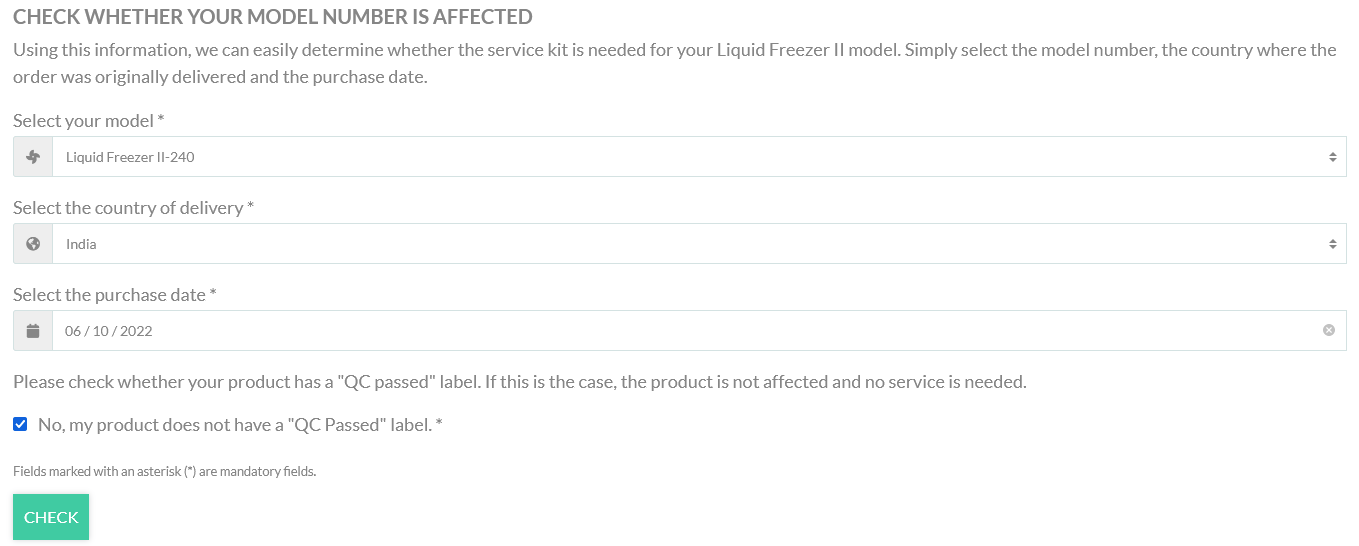Click inside the purchase date input field
Viewport: 1359px width, 546px height.
pos(699,331)
